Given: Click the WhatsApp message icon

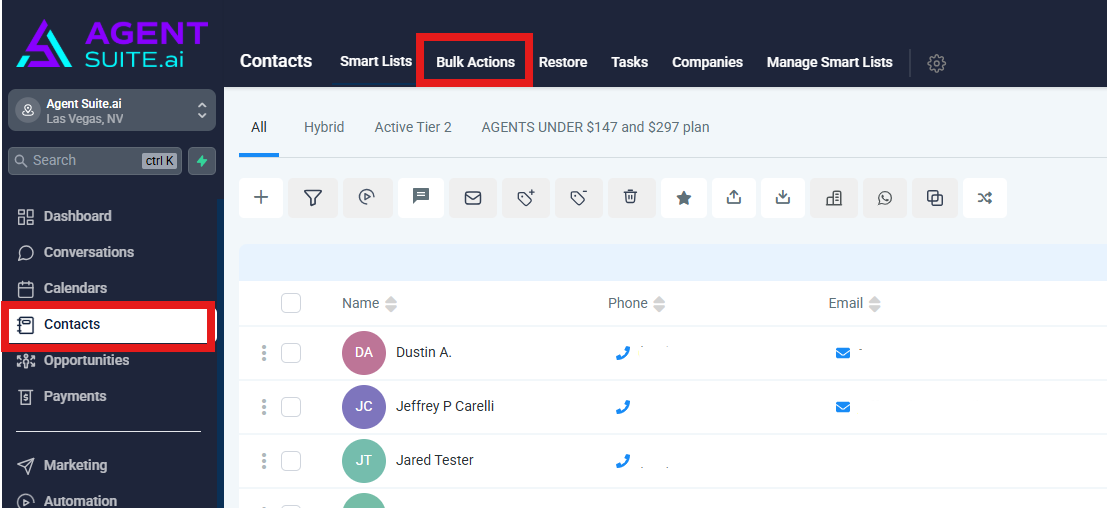Looking at the screenshot, I should [885, 198].
